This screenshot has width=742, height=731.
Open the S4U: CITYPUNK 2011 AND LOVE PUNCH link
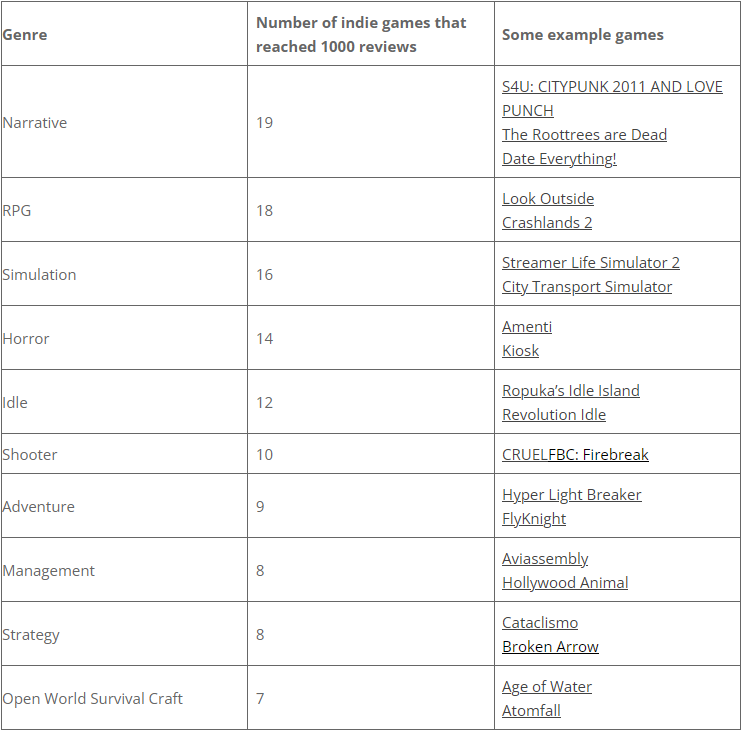click(x=612, y=87)
